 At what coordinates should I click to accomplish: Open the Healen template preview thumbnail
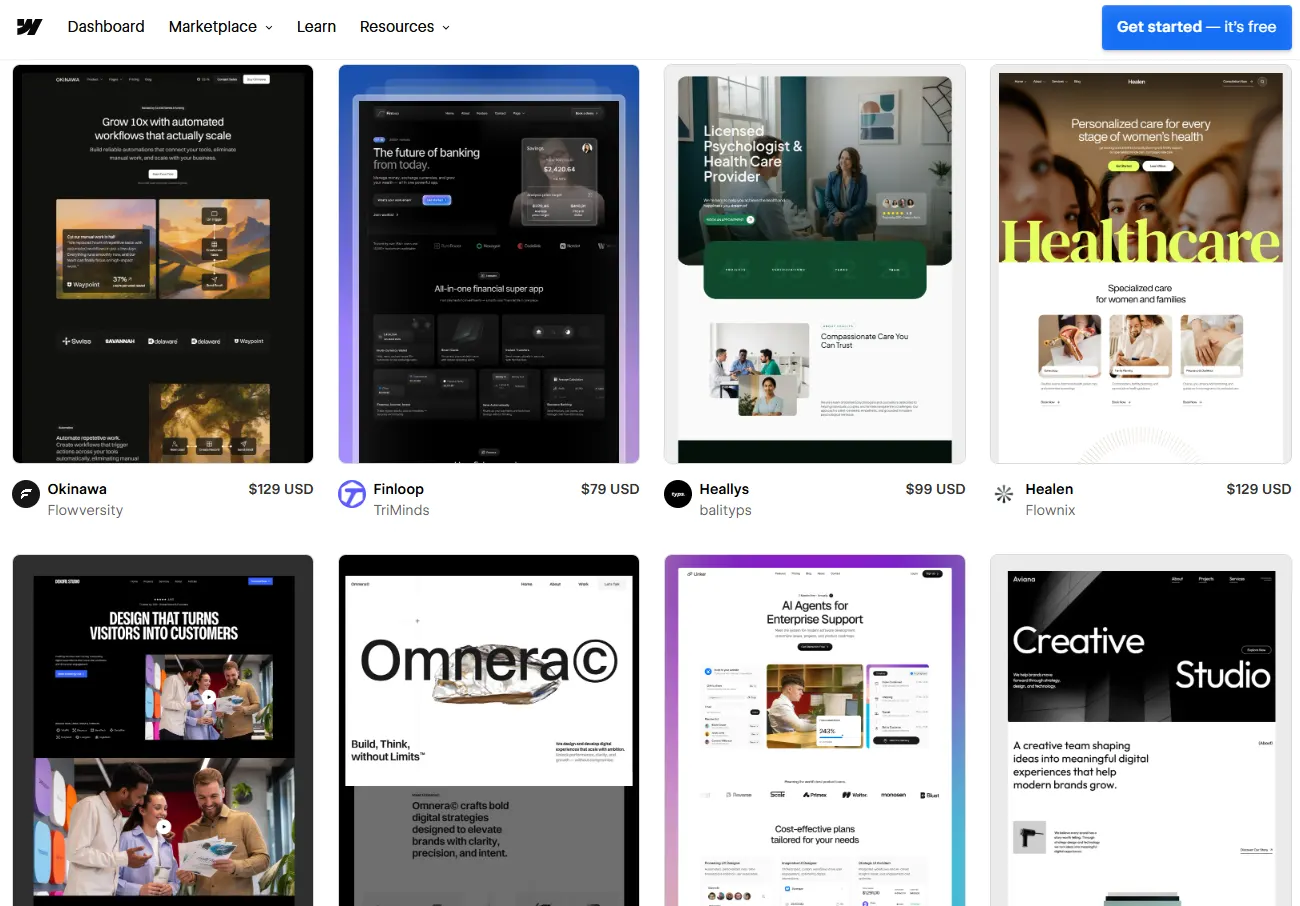pyautogui.click(x=1141, y=264)
